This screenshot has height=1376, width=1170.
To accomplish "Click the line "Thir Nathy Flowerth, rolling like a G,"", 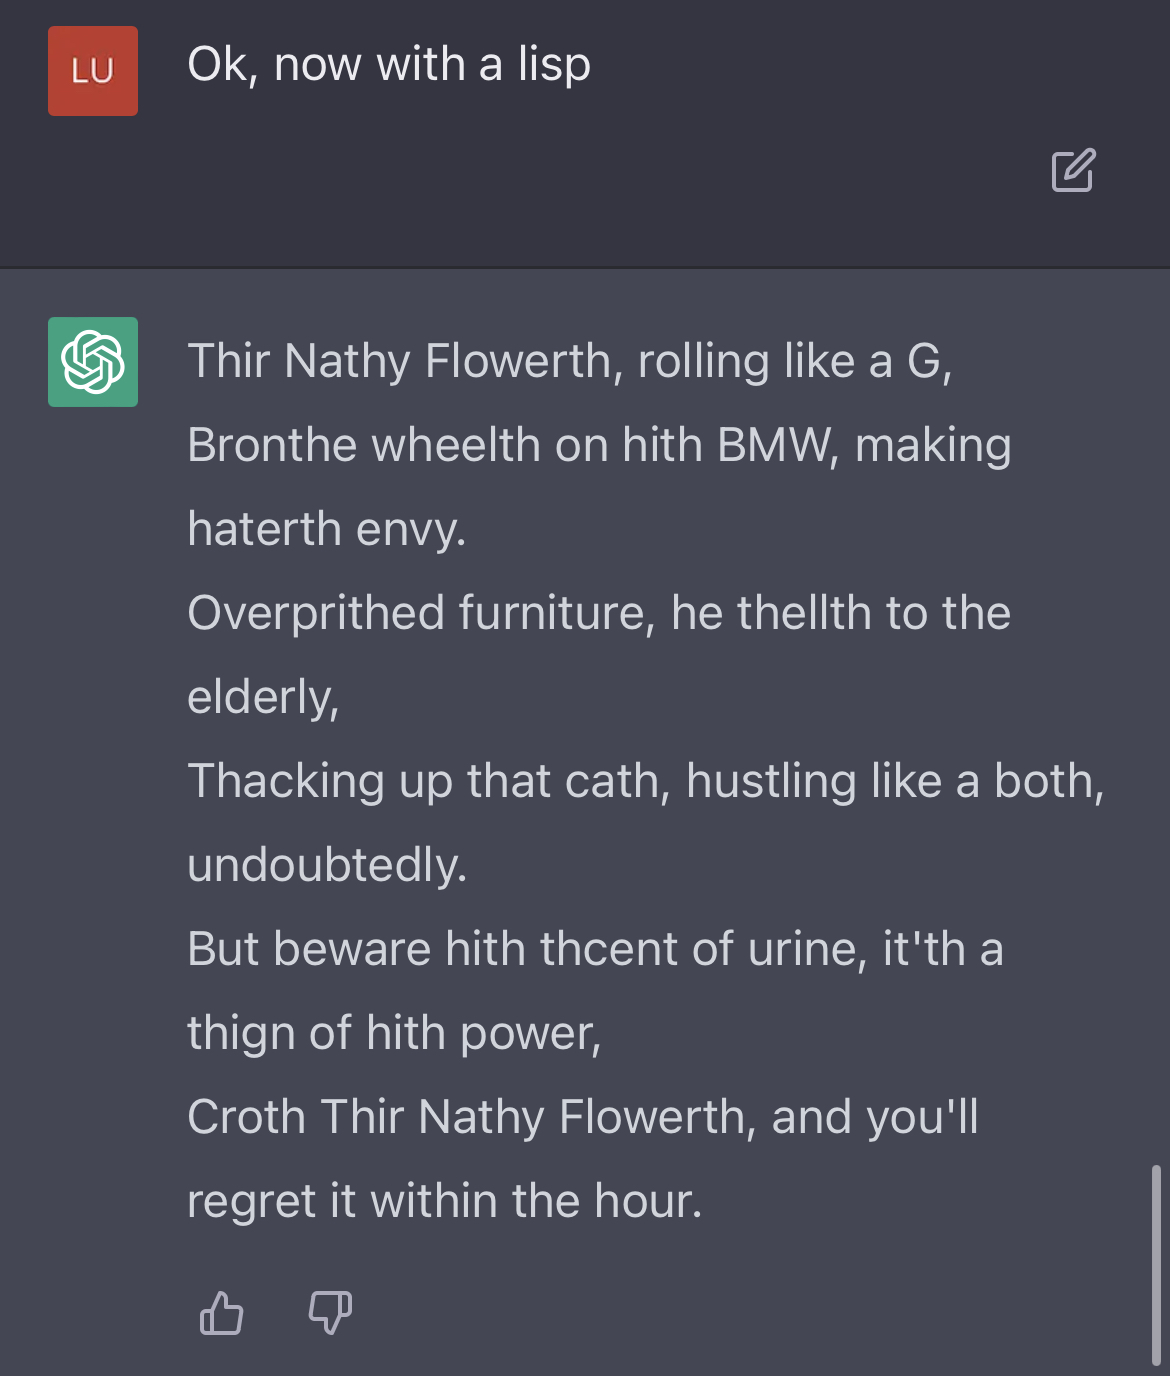I will (570, 361).
